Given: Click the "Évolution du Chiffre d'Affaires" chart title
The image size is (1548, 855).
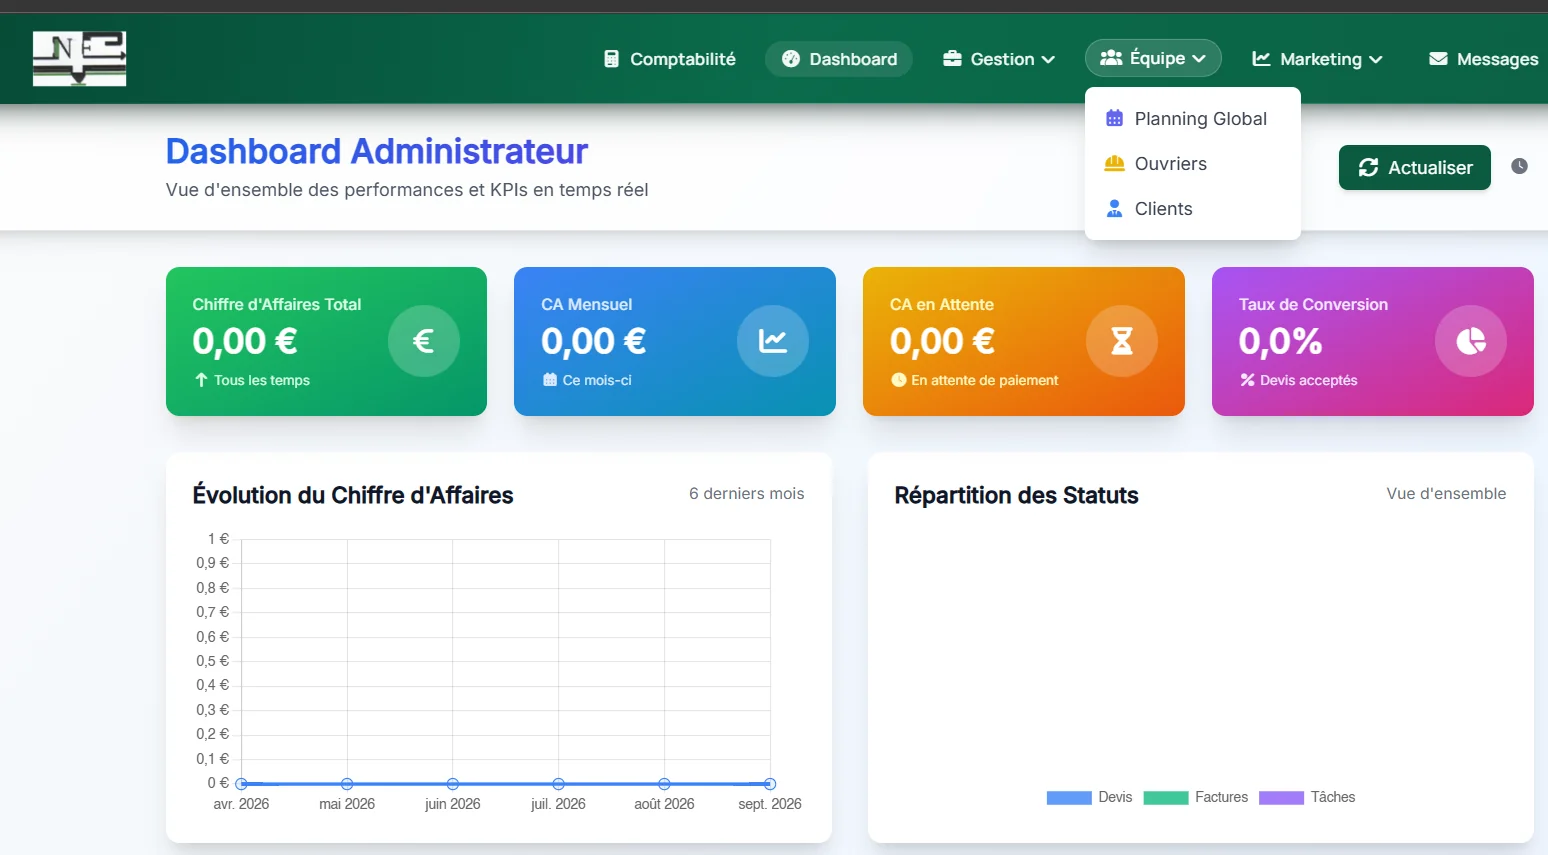Looking at the screenshot, I should (353, 495).
